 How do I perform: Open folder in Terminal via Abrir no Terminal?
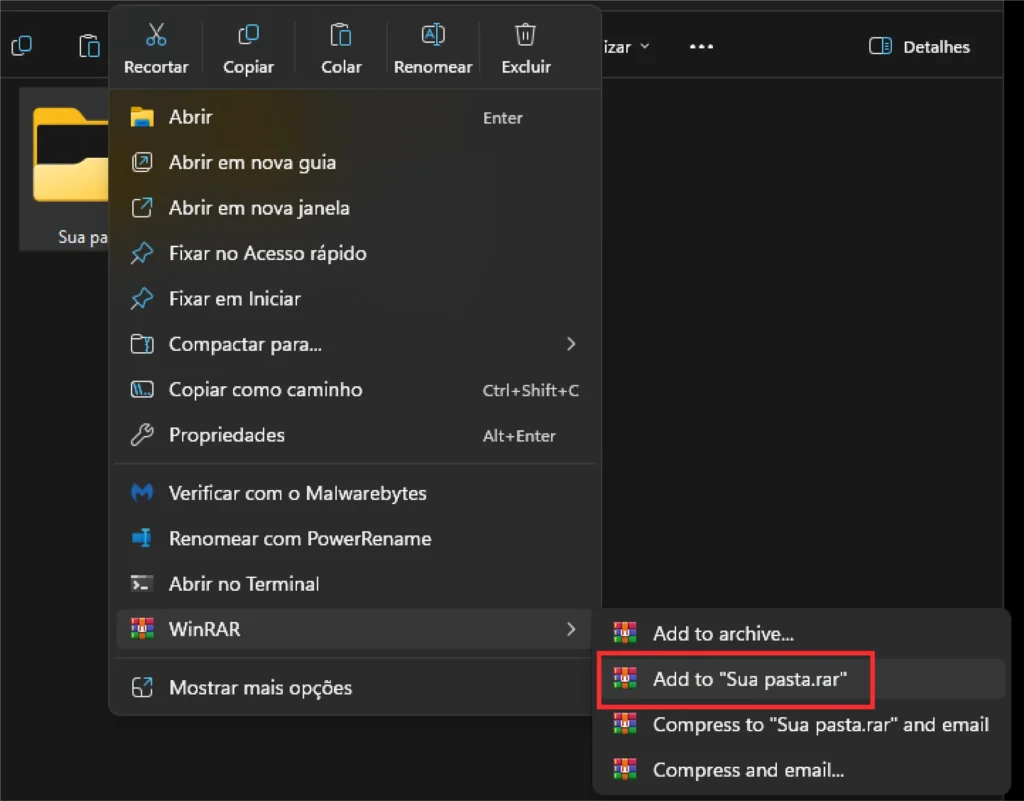244,584
